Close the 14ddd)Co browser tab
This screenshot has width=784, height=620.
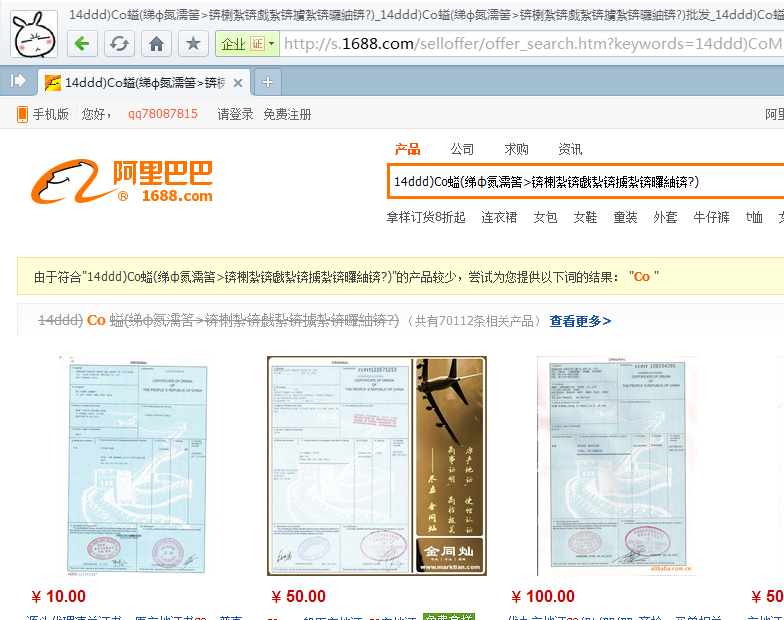coord(238,83)
